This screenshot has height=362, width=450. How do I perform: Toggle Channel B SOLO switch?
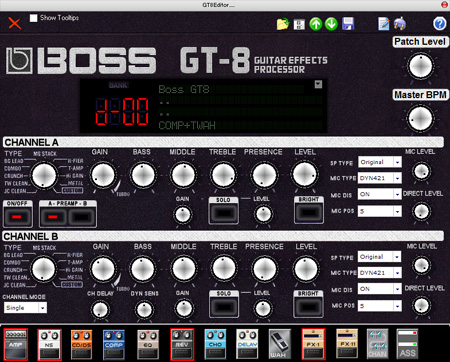pyautogui.click(x=224, y=307)
